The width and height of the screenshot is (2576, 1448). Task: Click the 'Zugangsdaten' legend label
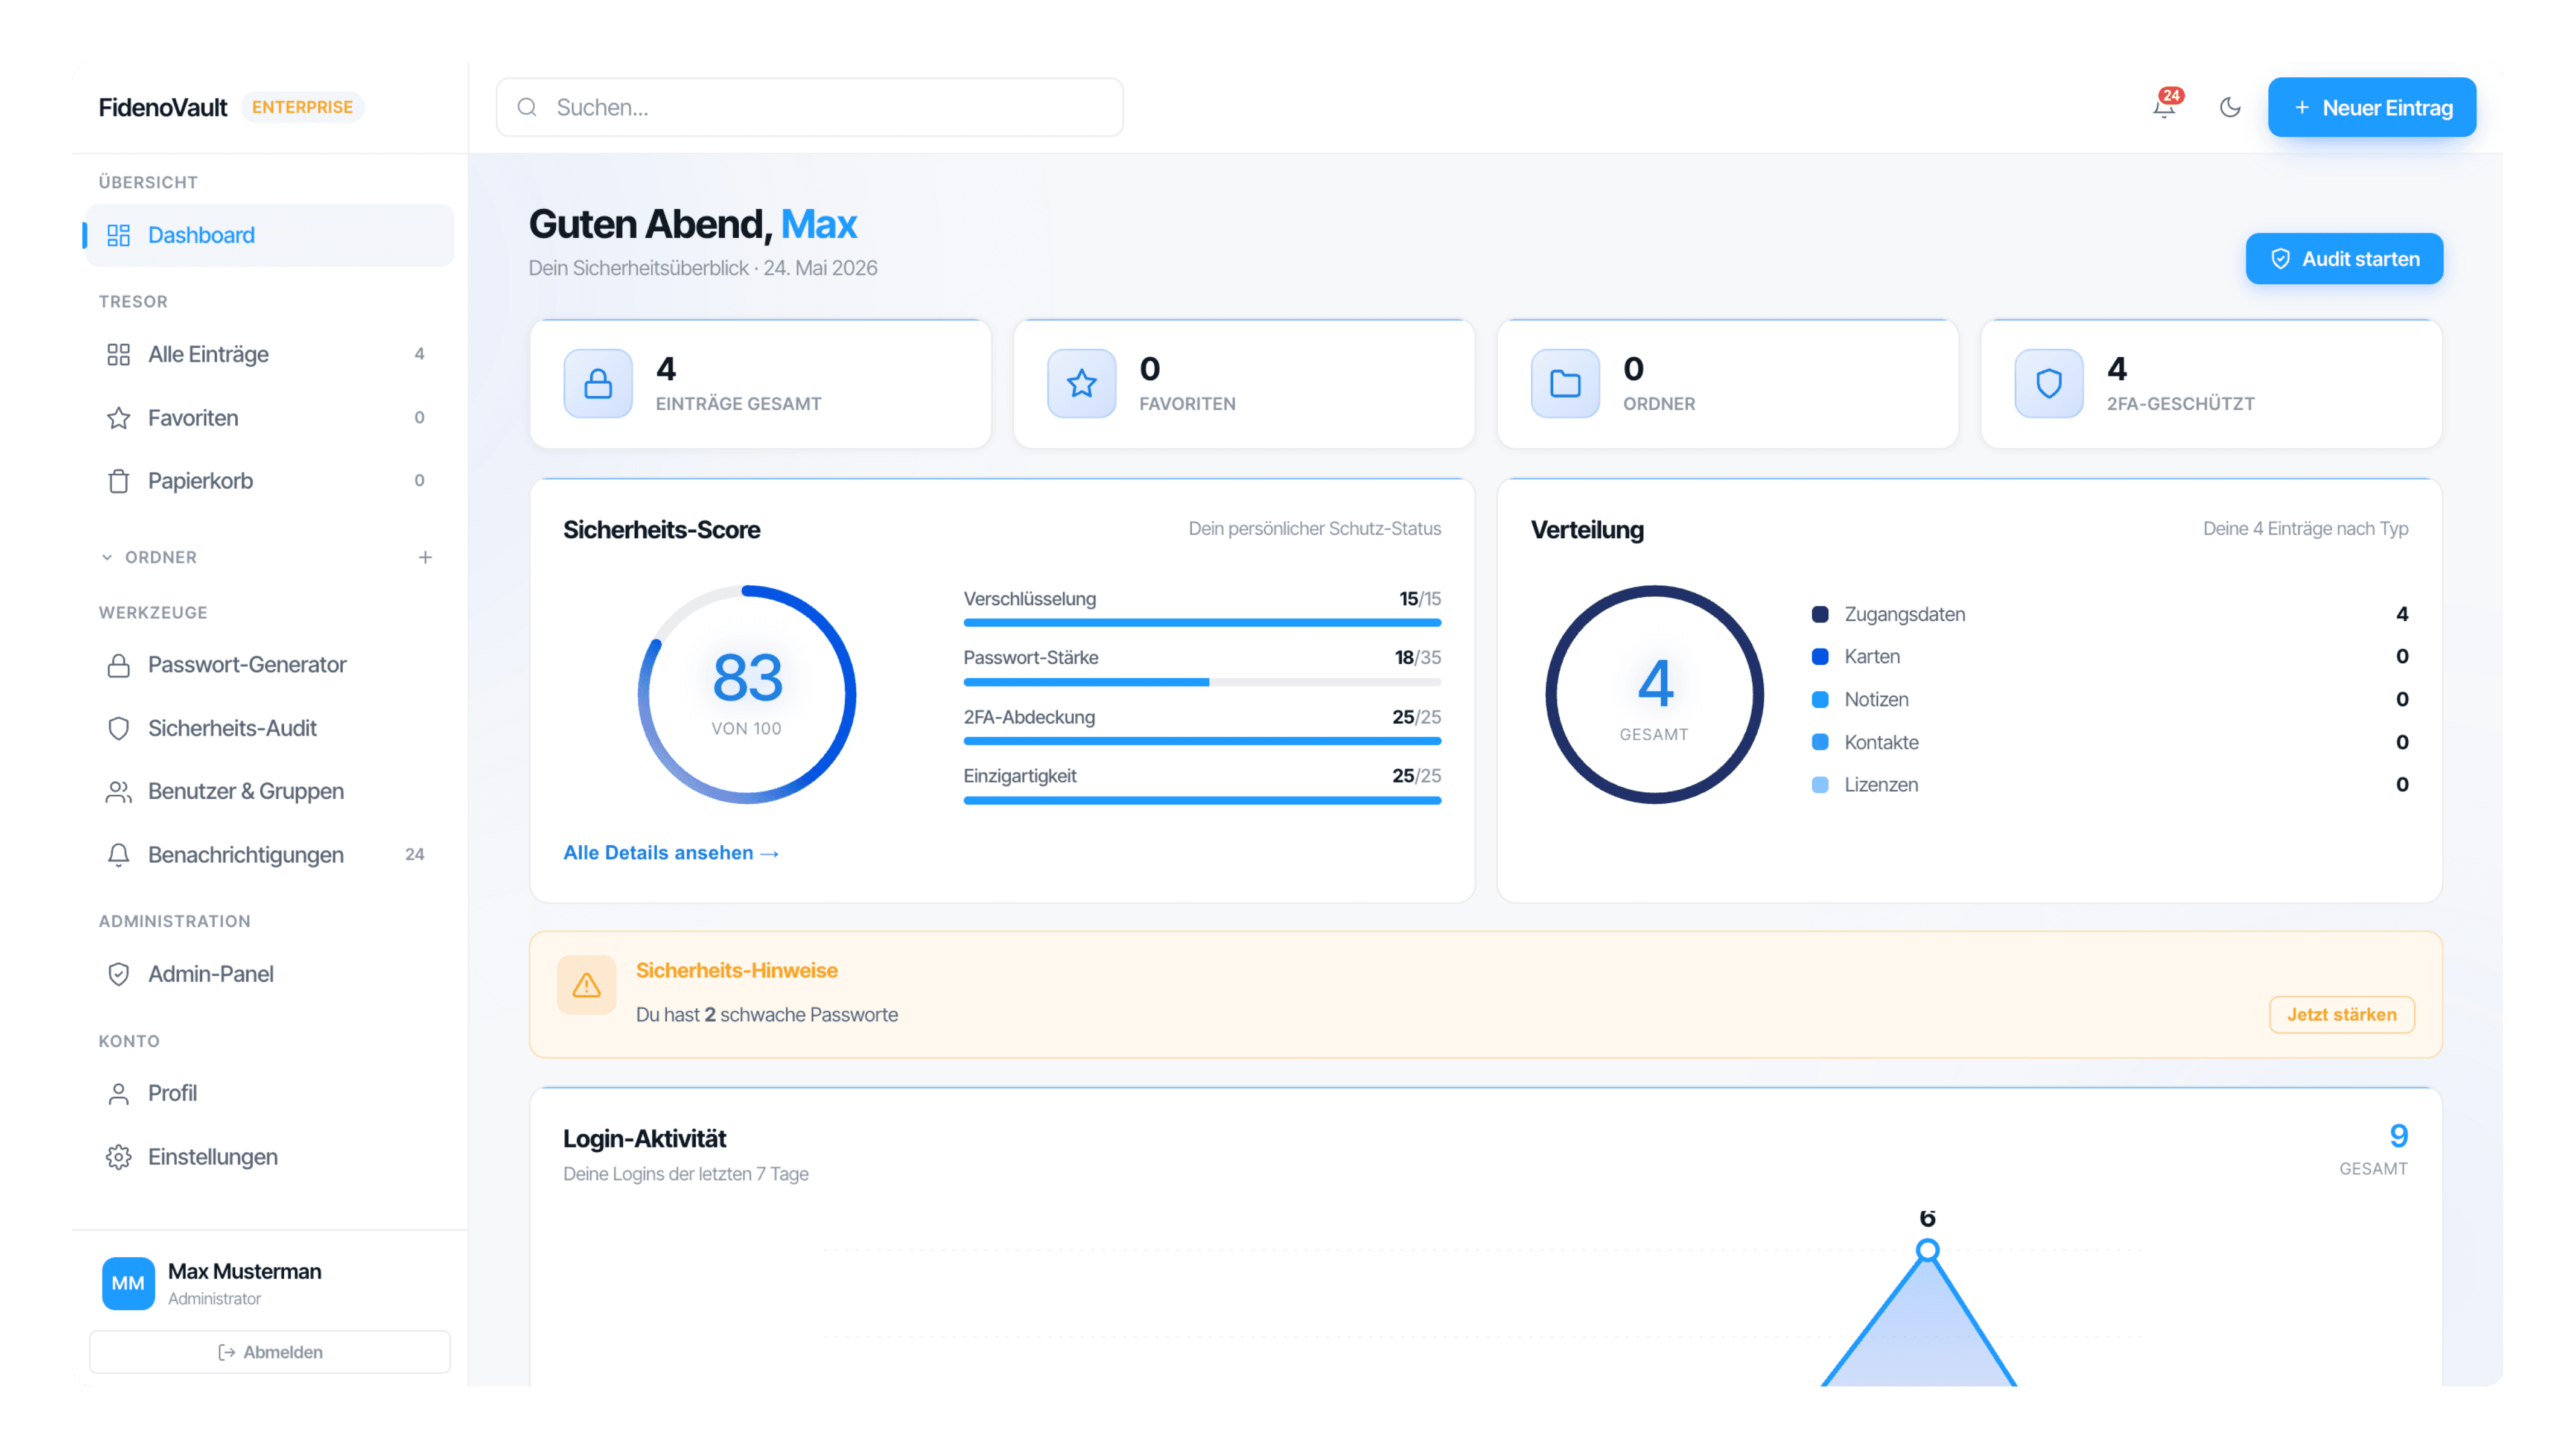(x=1904, y=614)
